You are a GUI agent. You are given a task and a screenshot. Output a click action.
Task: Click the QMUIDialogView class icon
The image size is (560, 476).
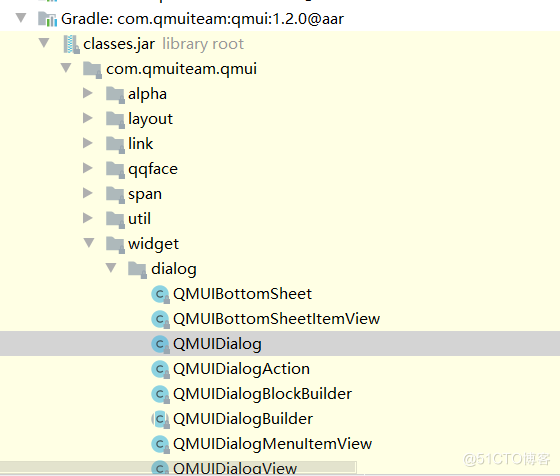(x=160, y=468)
